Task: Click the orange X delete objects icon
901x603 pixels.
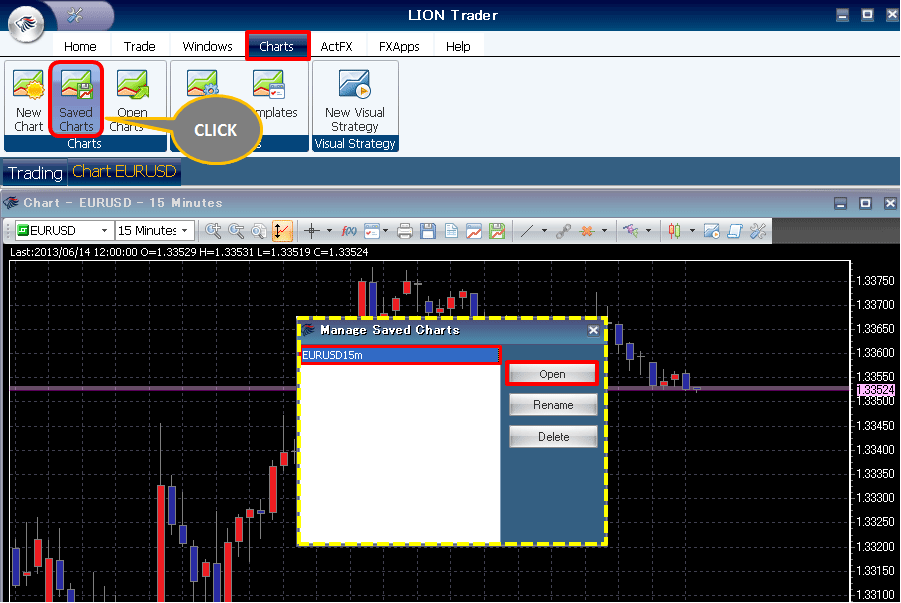Action: pyautogui.click(x=587, y=231)
